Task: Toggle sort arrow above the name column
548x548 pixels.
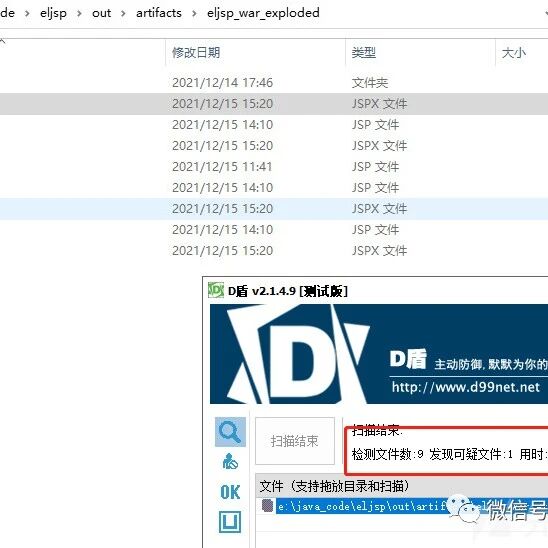Action: pos(3,41)
